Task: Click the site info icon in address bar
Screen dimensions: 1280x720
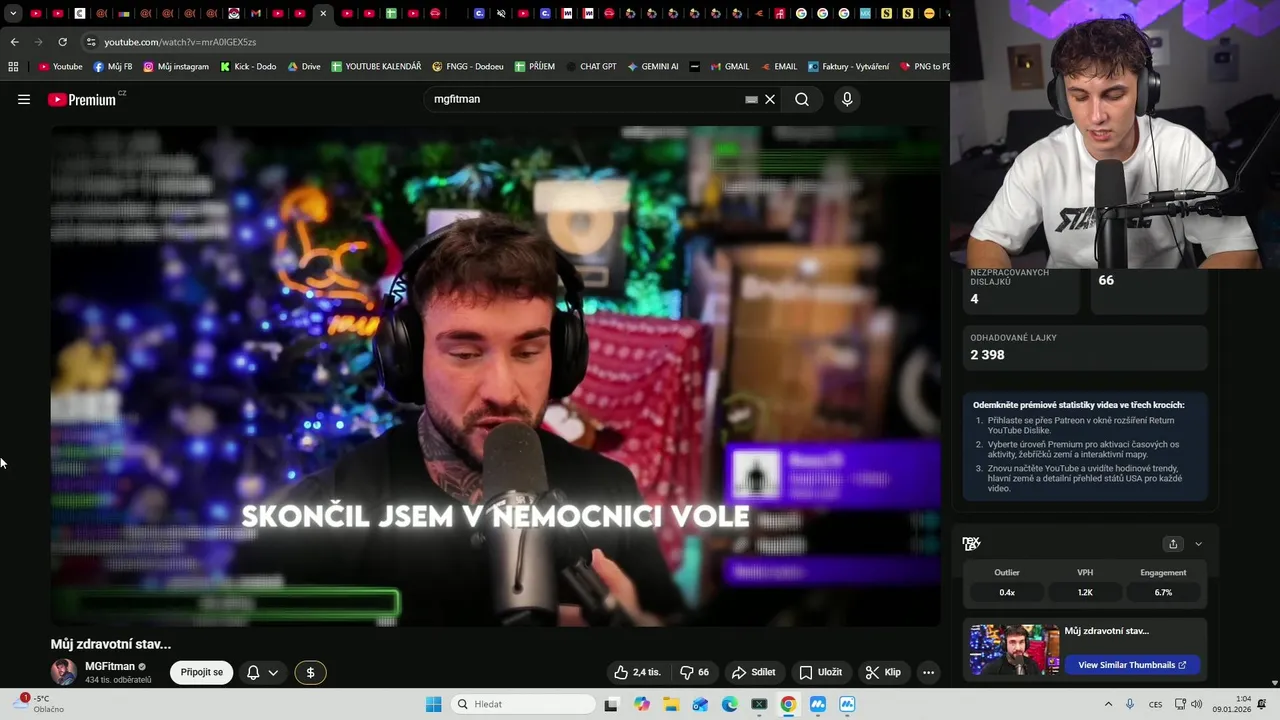Action: 91,42
